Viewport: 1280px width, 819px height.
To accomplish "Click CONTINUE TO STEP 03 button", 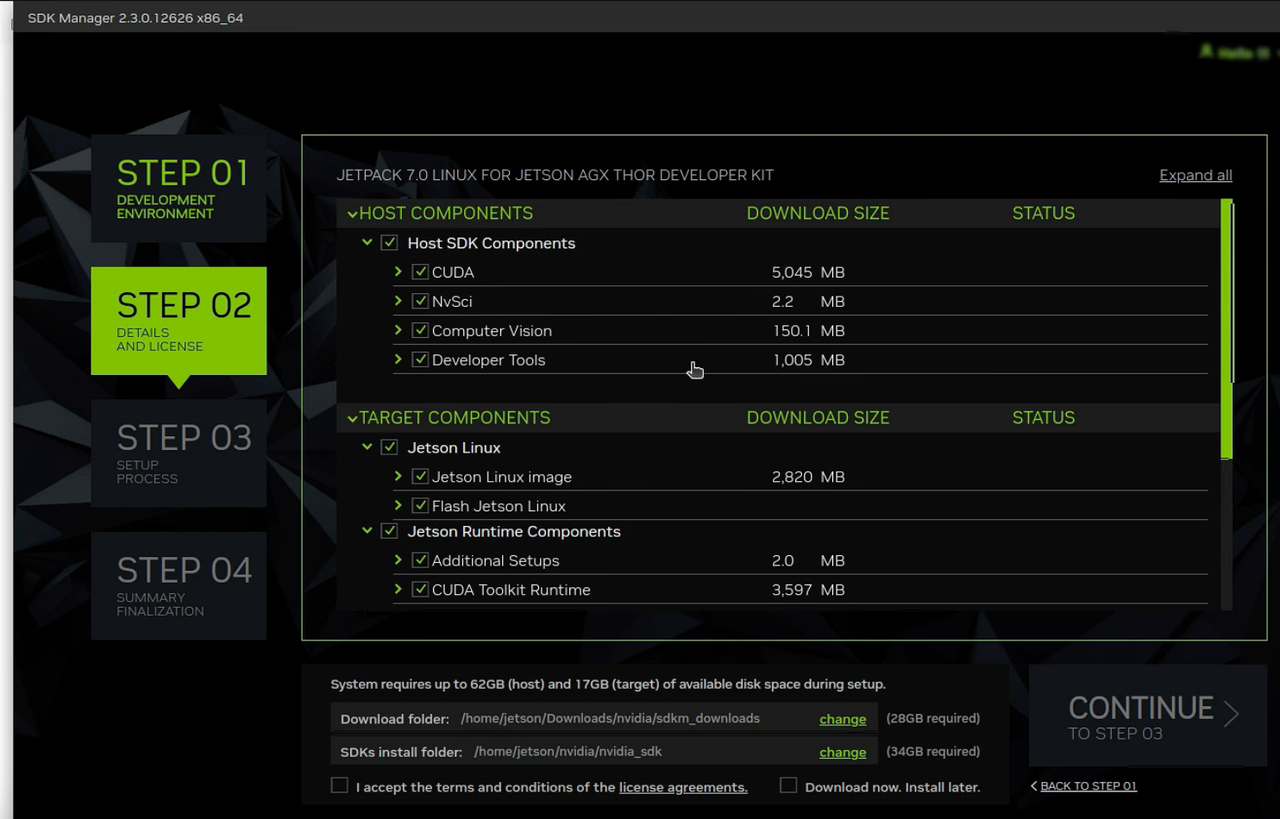I will pos(1148,716).
